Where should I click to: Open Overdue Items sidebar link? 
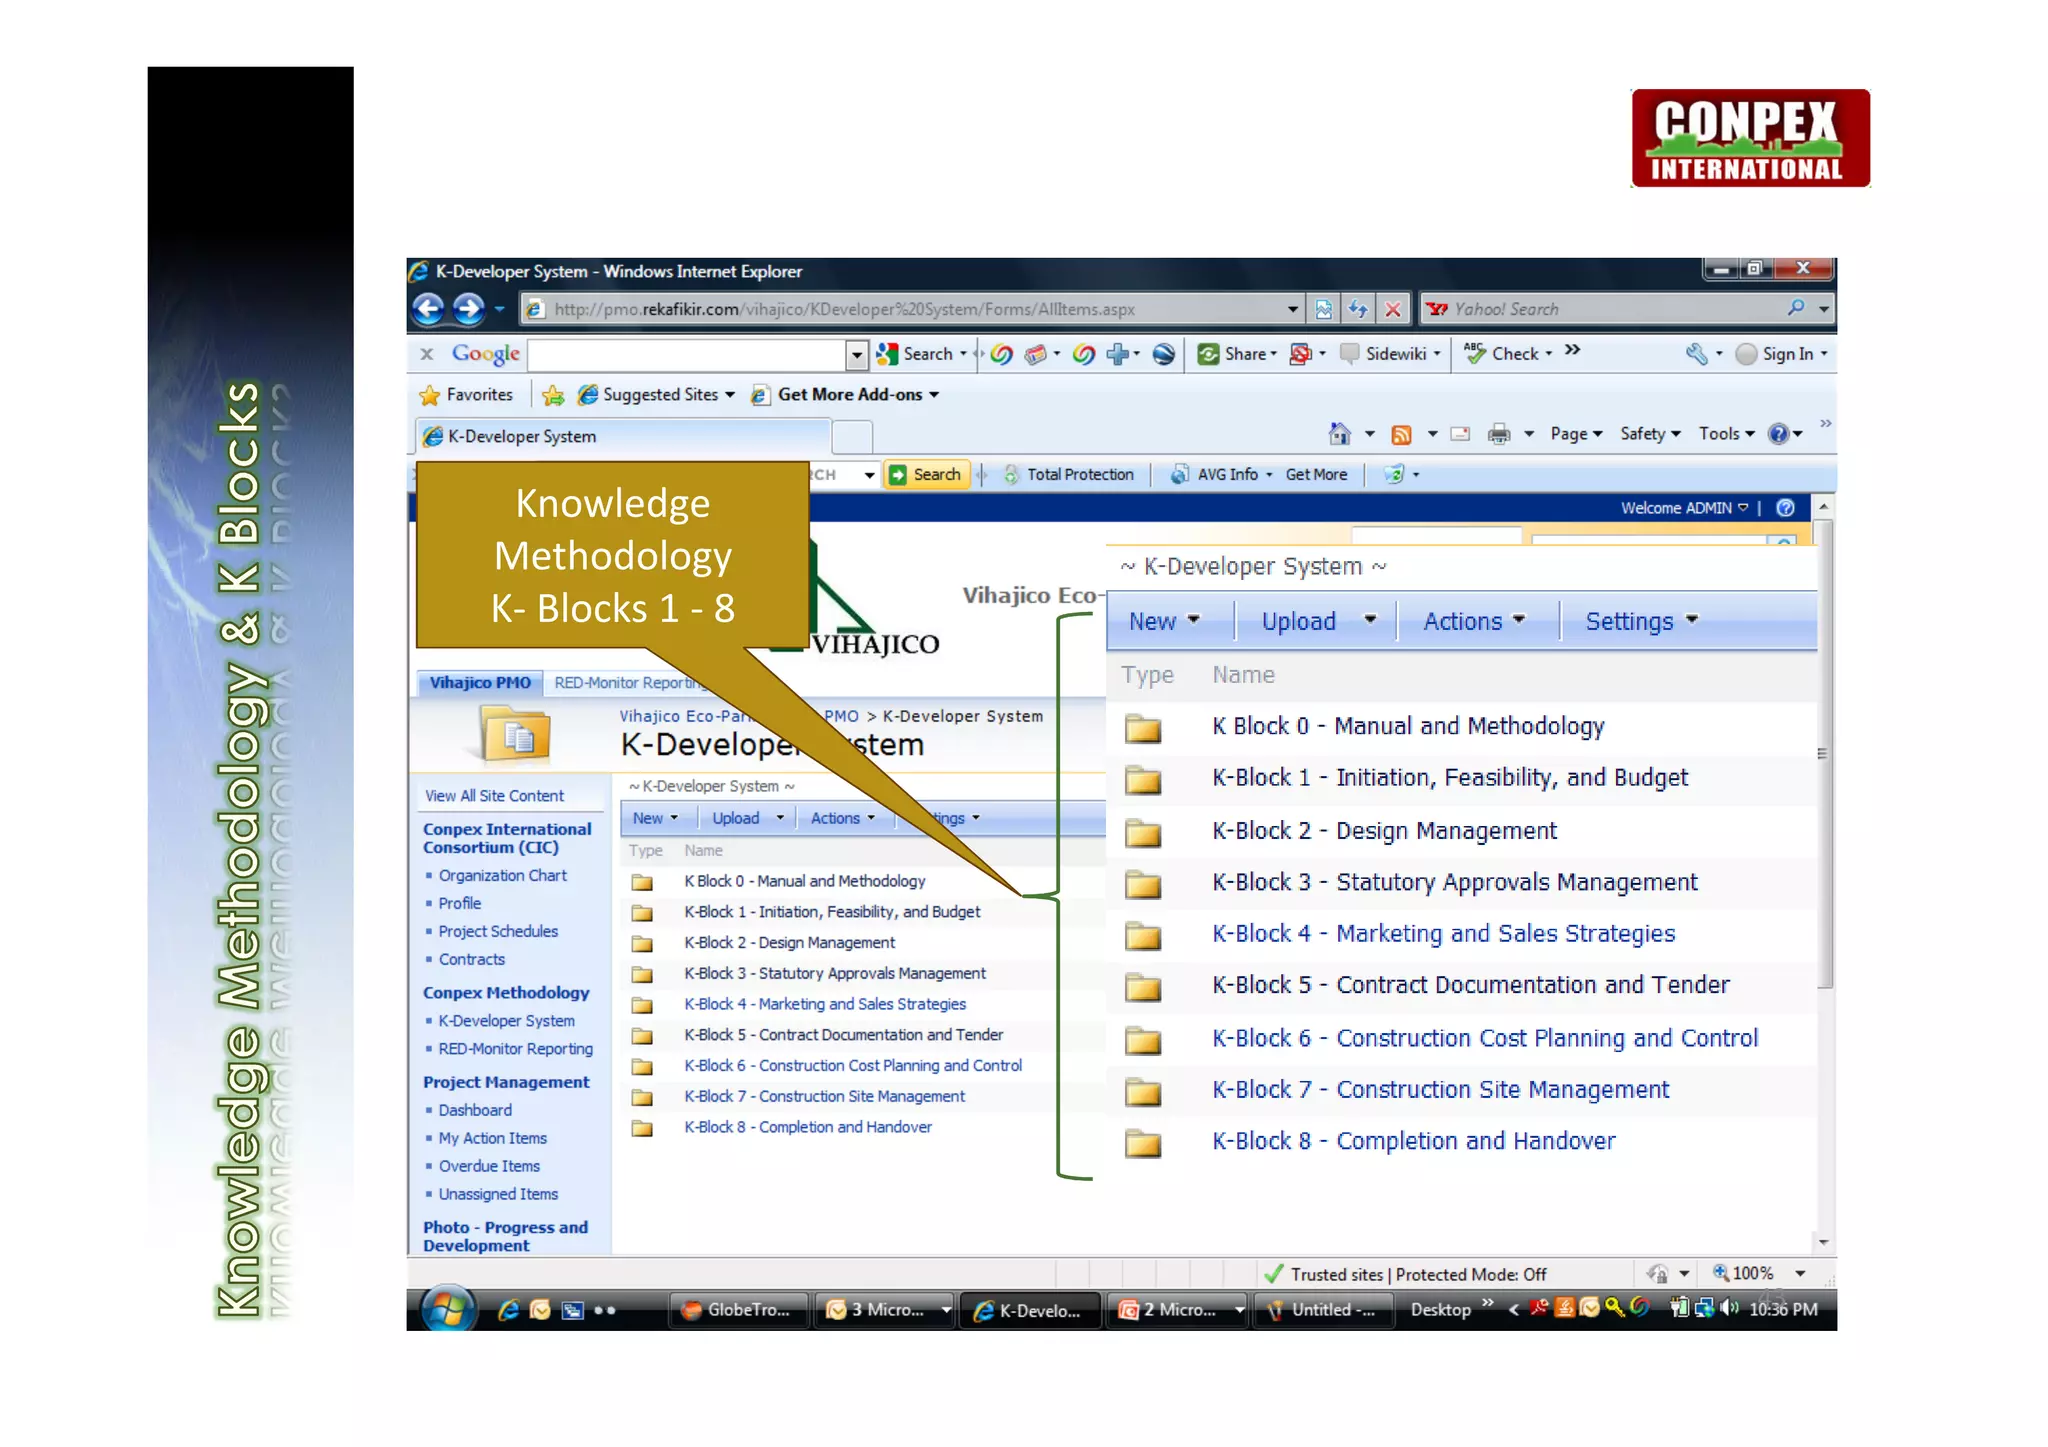pos(489,1167)
